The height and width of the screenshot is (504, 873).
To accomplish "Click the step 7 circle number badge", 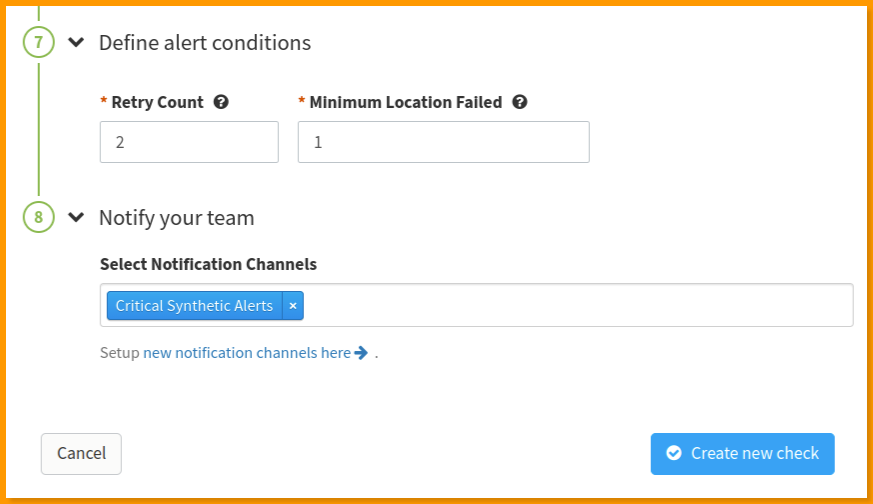I will 38,42.
